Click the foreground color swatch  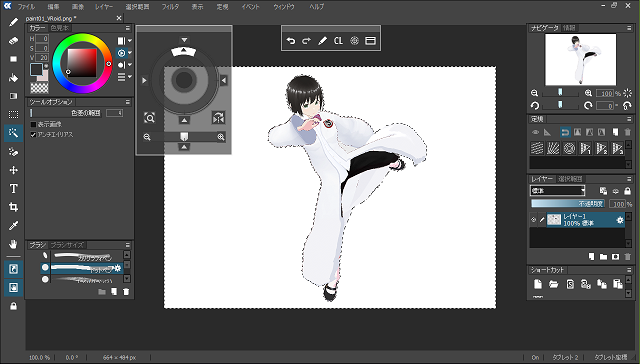tap(36, 69)
